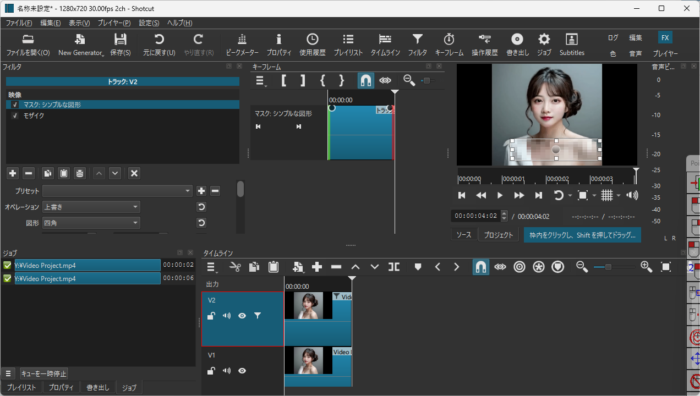The image size is (700, 396).
Task: Click the player Play button
Action: click(500, 195)
